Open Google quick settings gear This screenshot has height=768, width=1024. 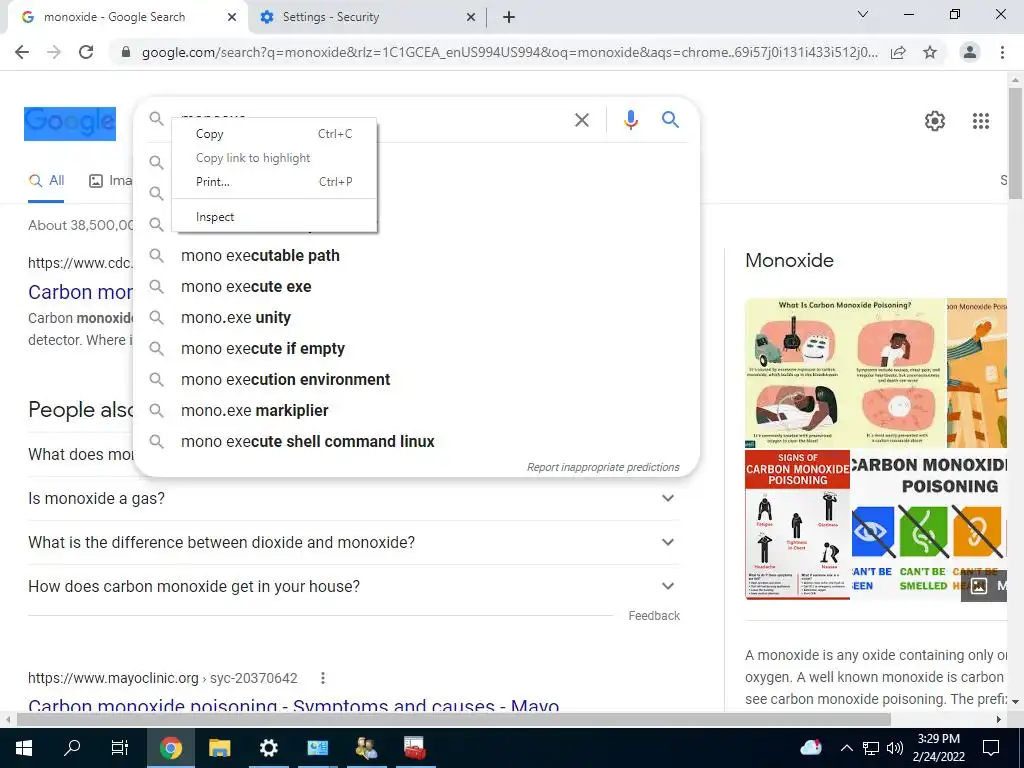coord(935,121)
